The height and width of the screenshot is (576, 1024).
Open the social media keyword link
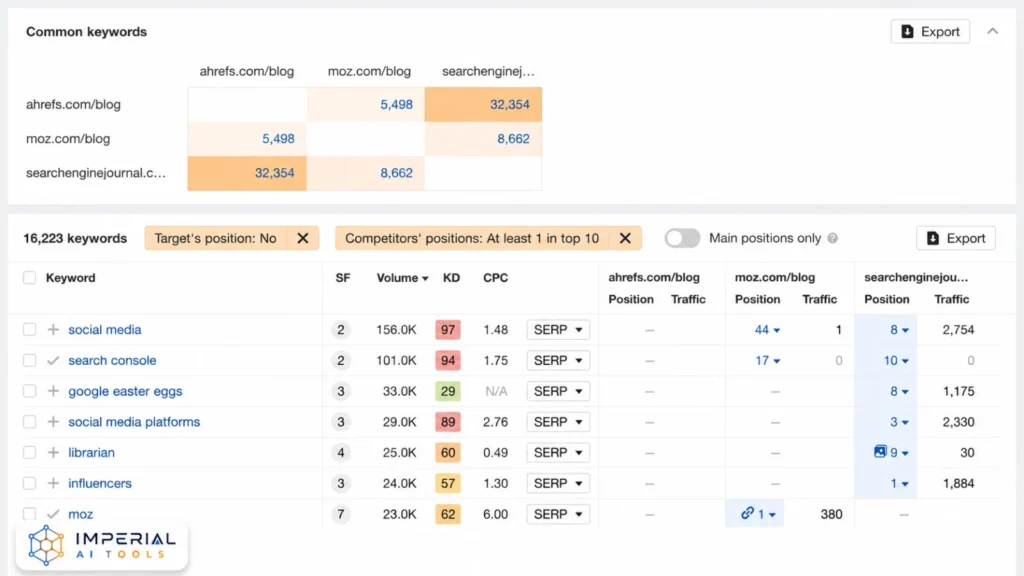pos(104,330)
